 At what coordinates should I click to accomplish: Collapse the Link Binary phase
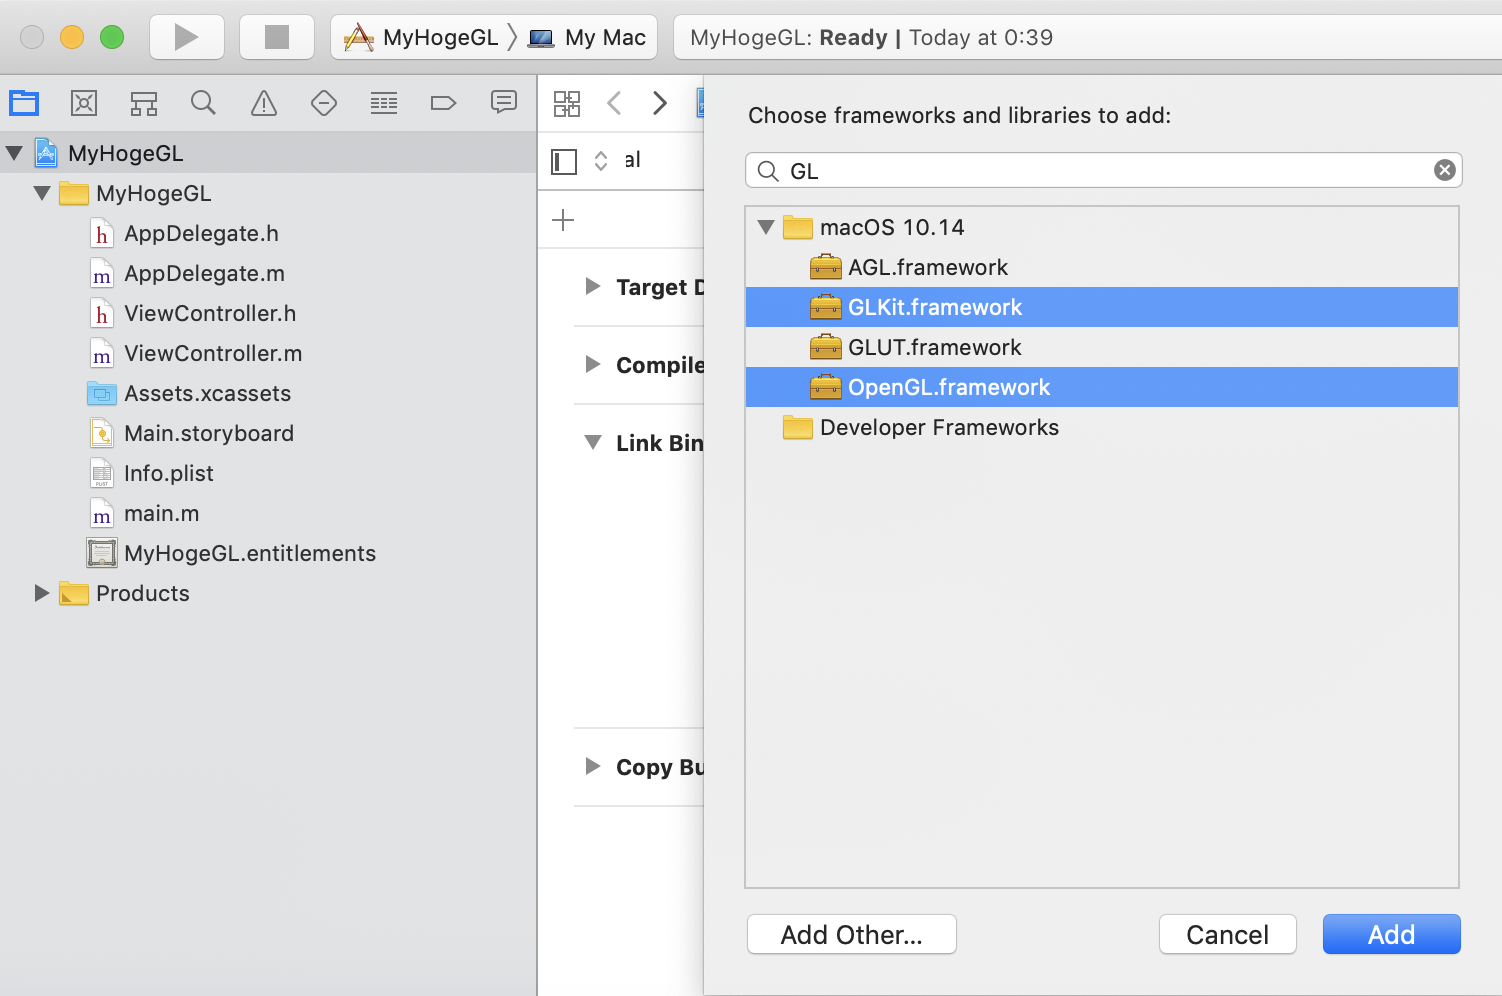click(x=593, y=442)
